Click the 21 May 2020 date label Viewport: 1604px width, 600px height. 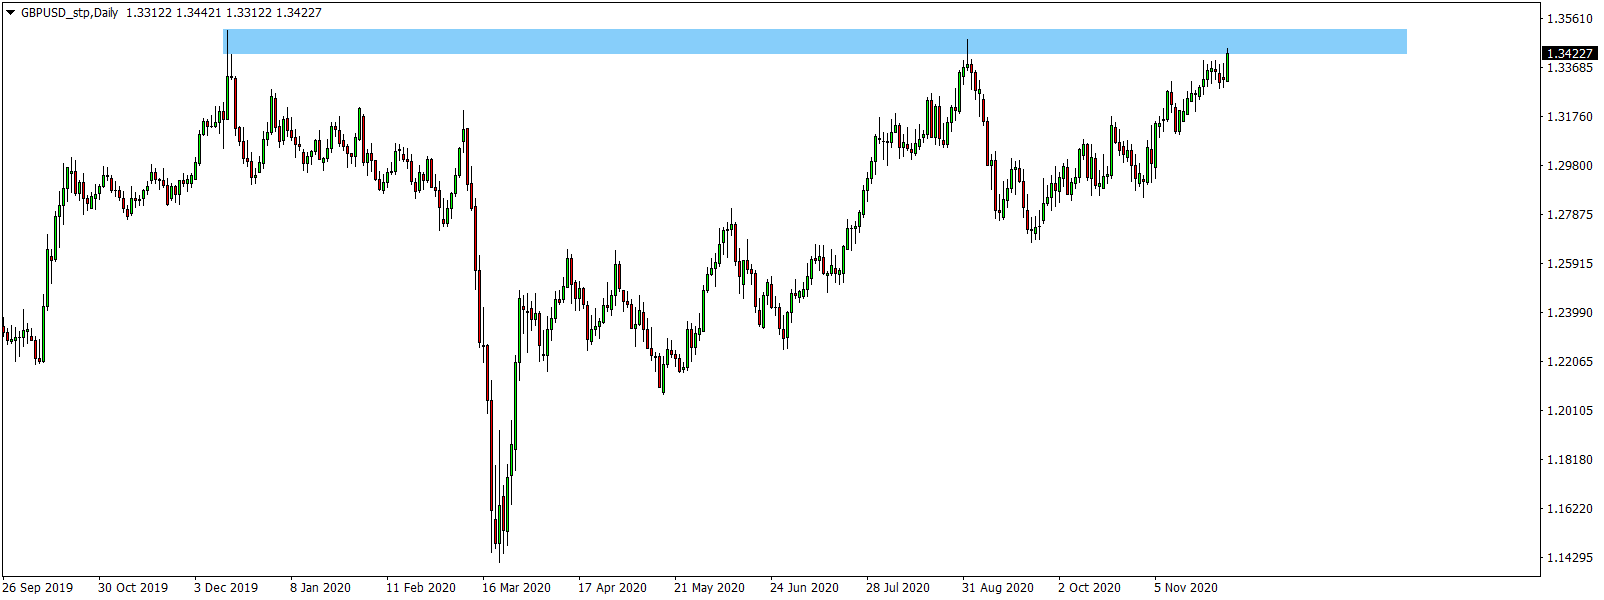709,588
